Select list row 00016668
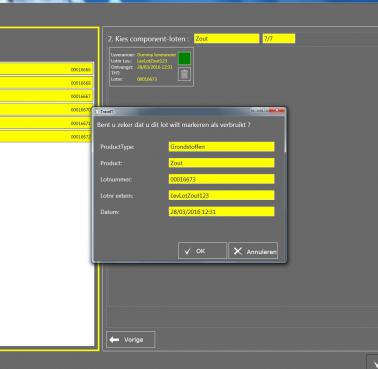Viewport: 378px width, 369px height. 46,83
